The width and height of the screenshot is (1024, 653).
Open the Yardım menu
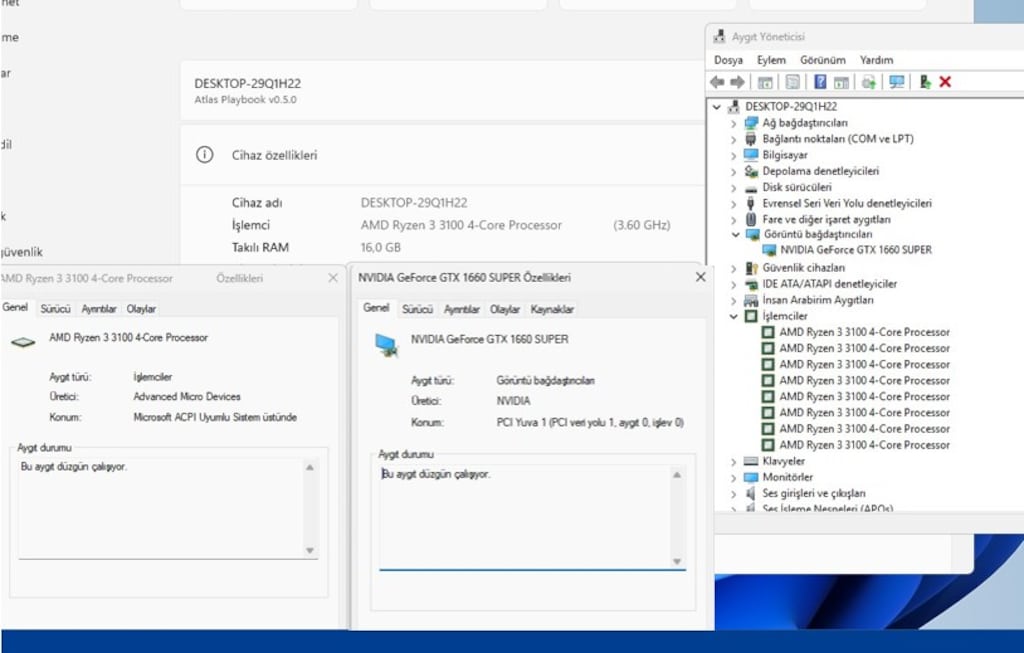click(x=876, y=59)
